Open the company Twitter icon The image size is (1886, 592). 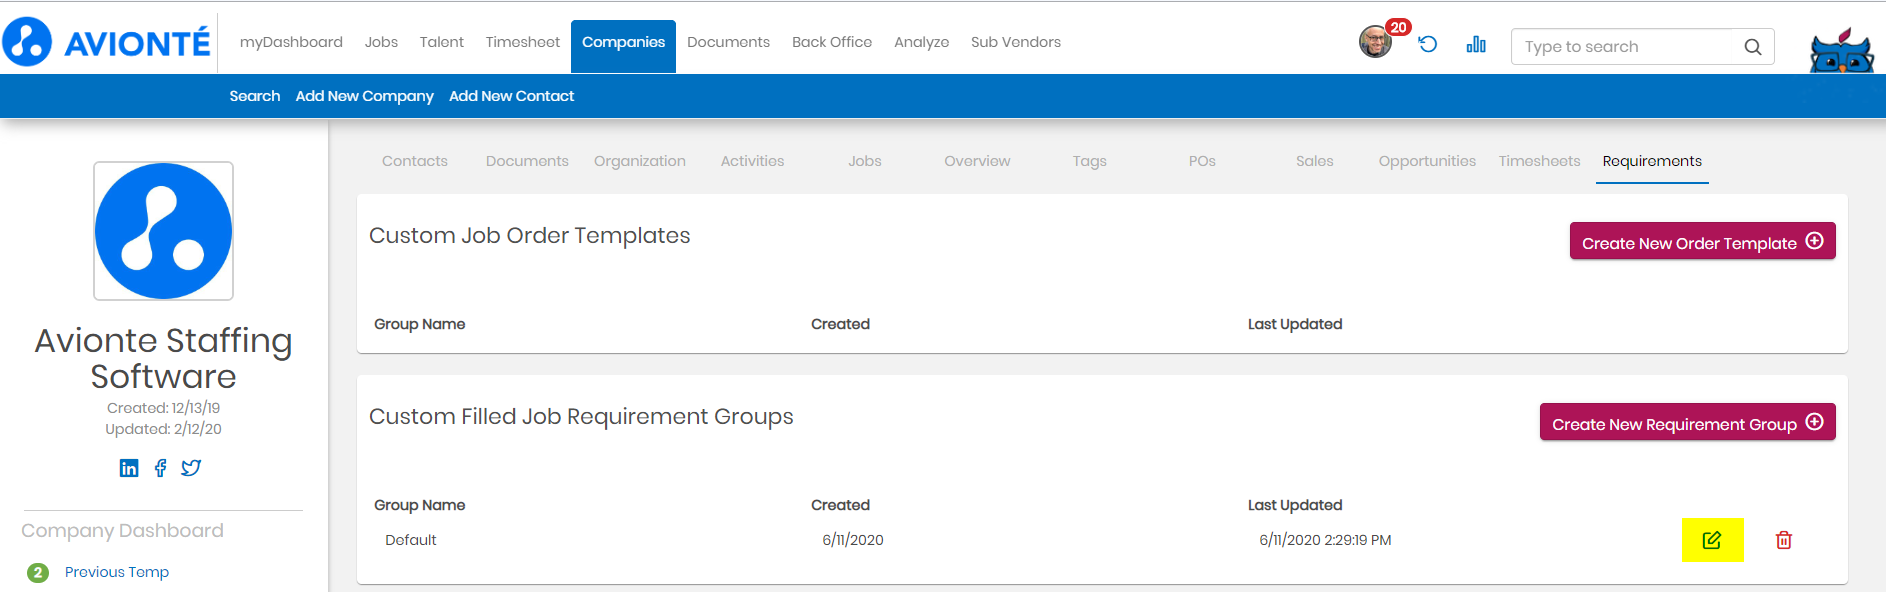(x=191, y=468)
